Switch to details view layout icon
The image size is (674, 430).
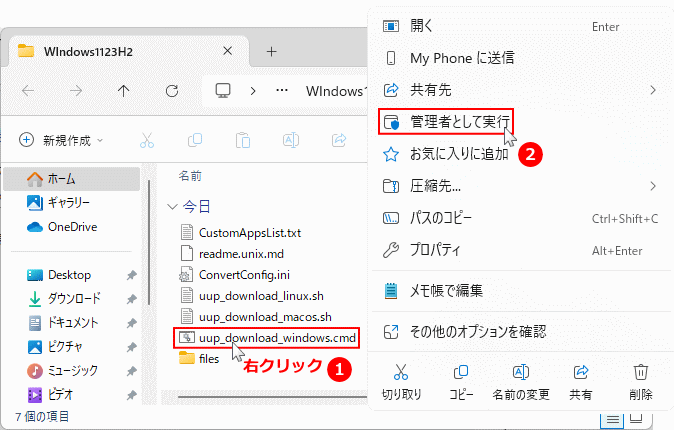point(612,419)
